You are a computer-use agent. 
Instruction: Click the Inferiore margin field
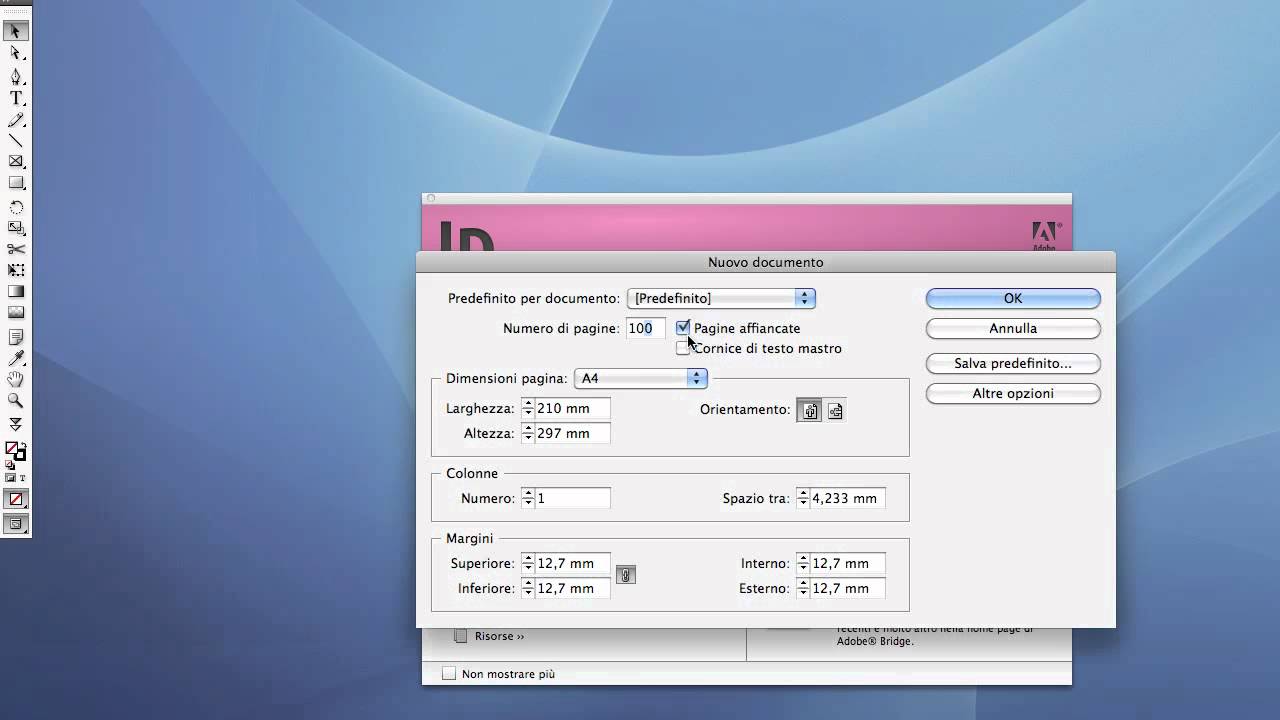click(x=573, y=588)
